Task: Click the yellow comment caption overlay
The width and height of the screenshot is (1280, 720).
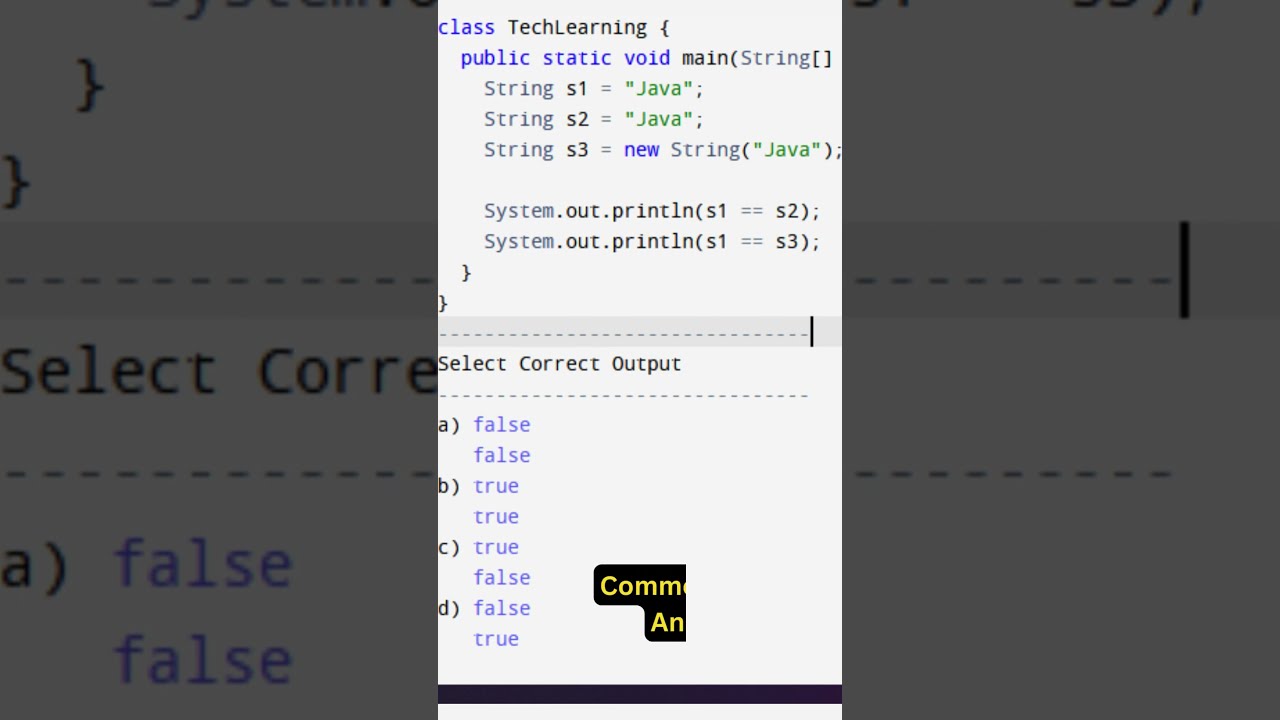Action: tap(640, 603)
